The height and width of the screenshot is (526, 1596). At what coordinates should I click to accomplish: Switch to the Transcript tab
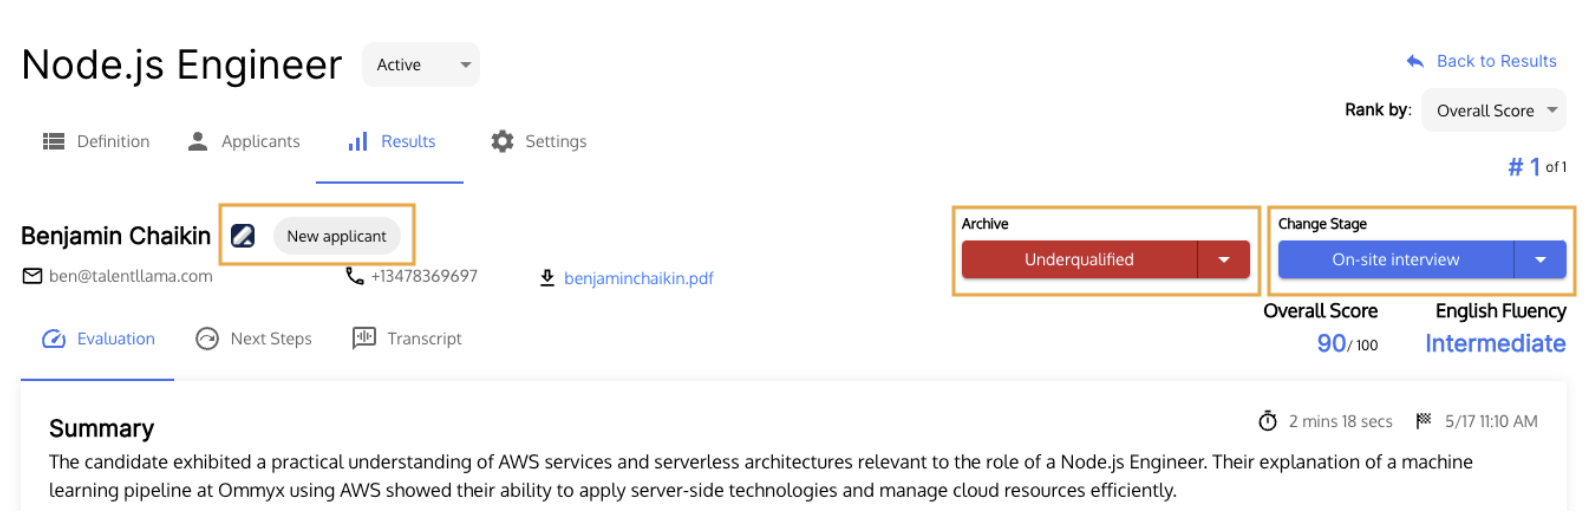pyautogui.click(x=407, y=339)
